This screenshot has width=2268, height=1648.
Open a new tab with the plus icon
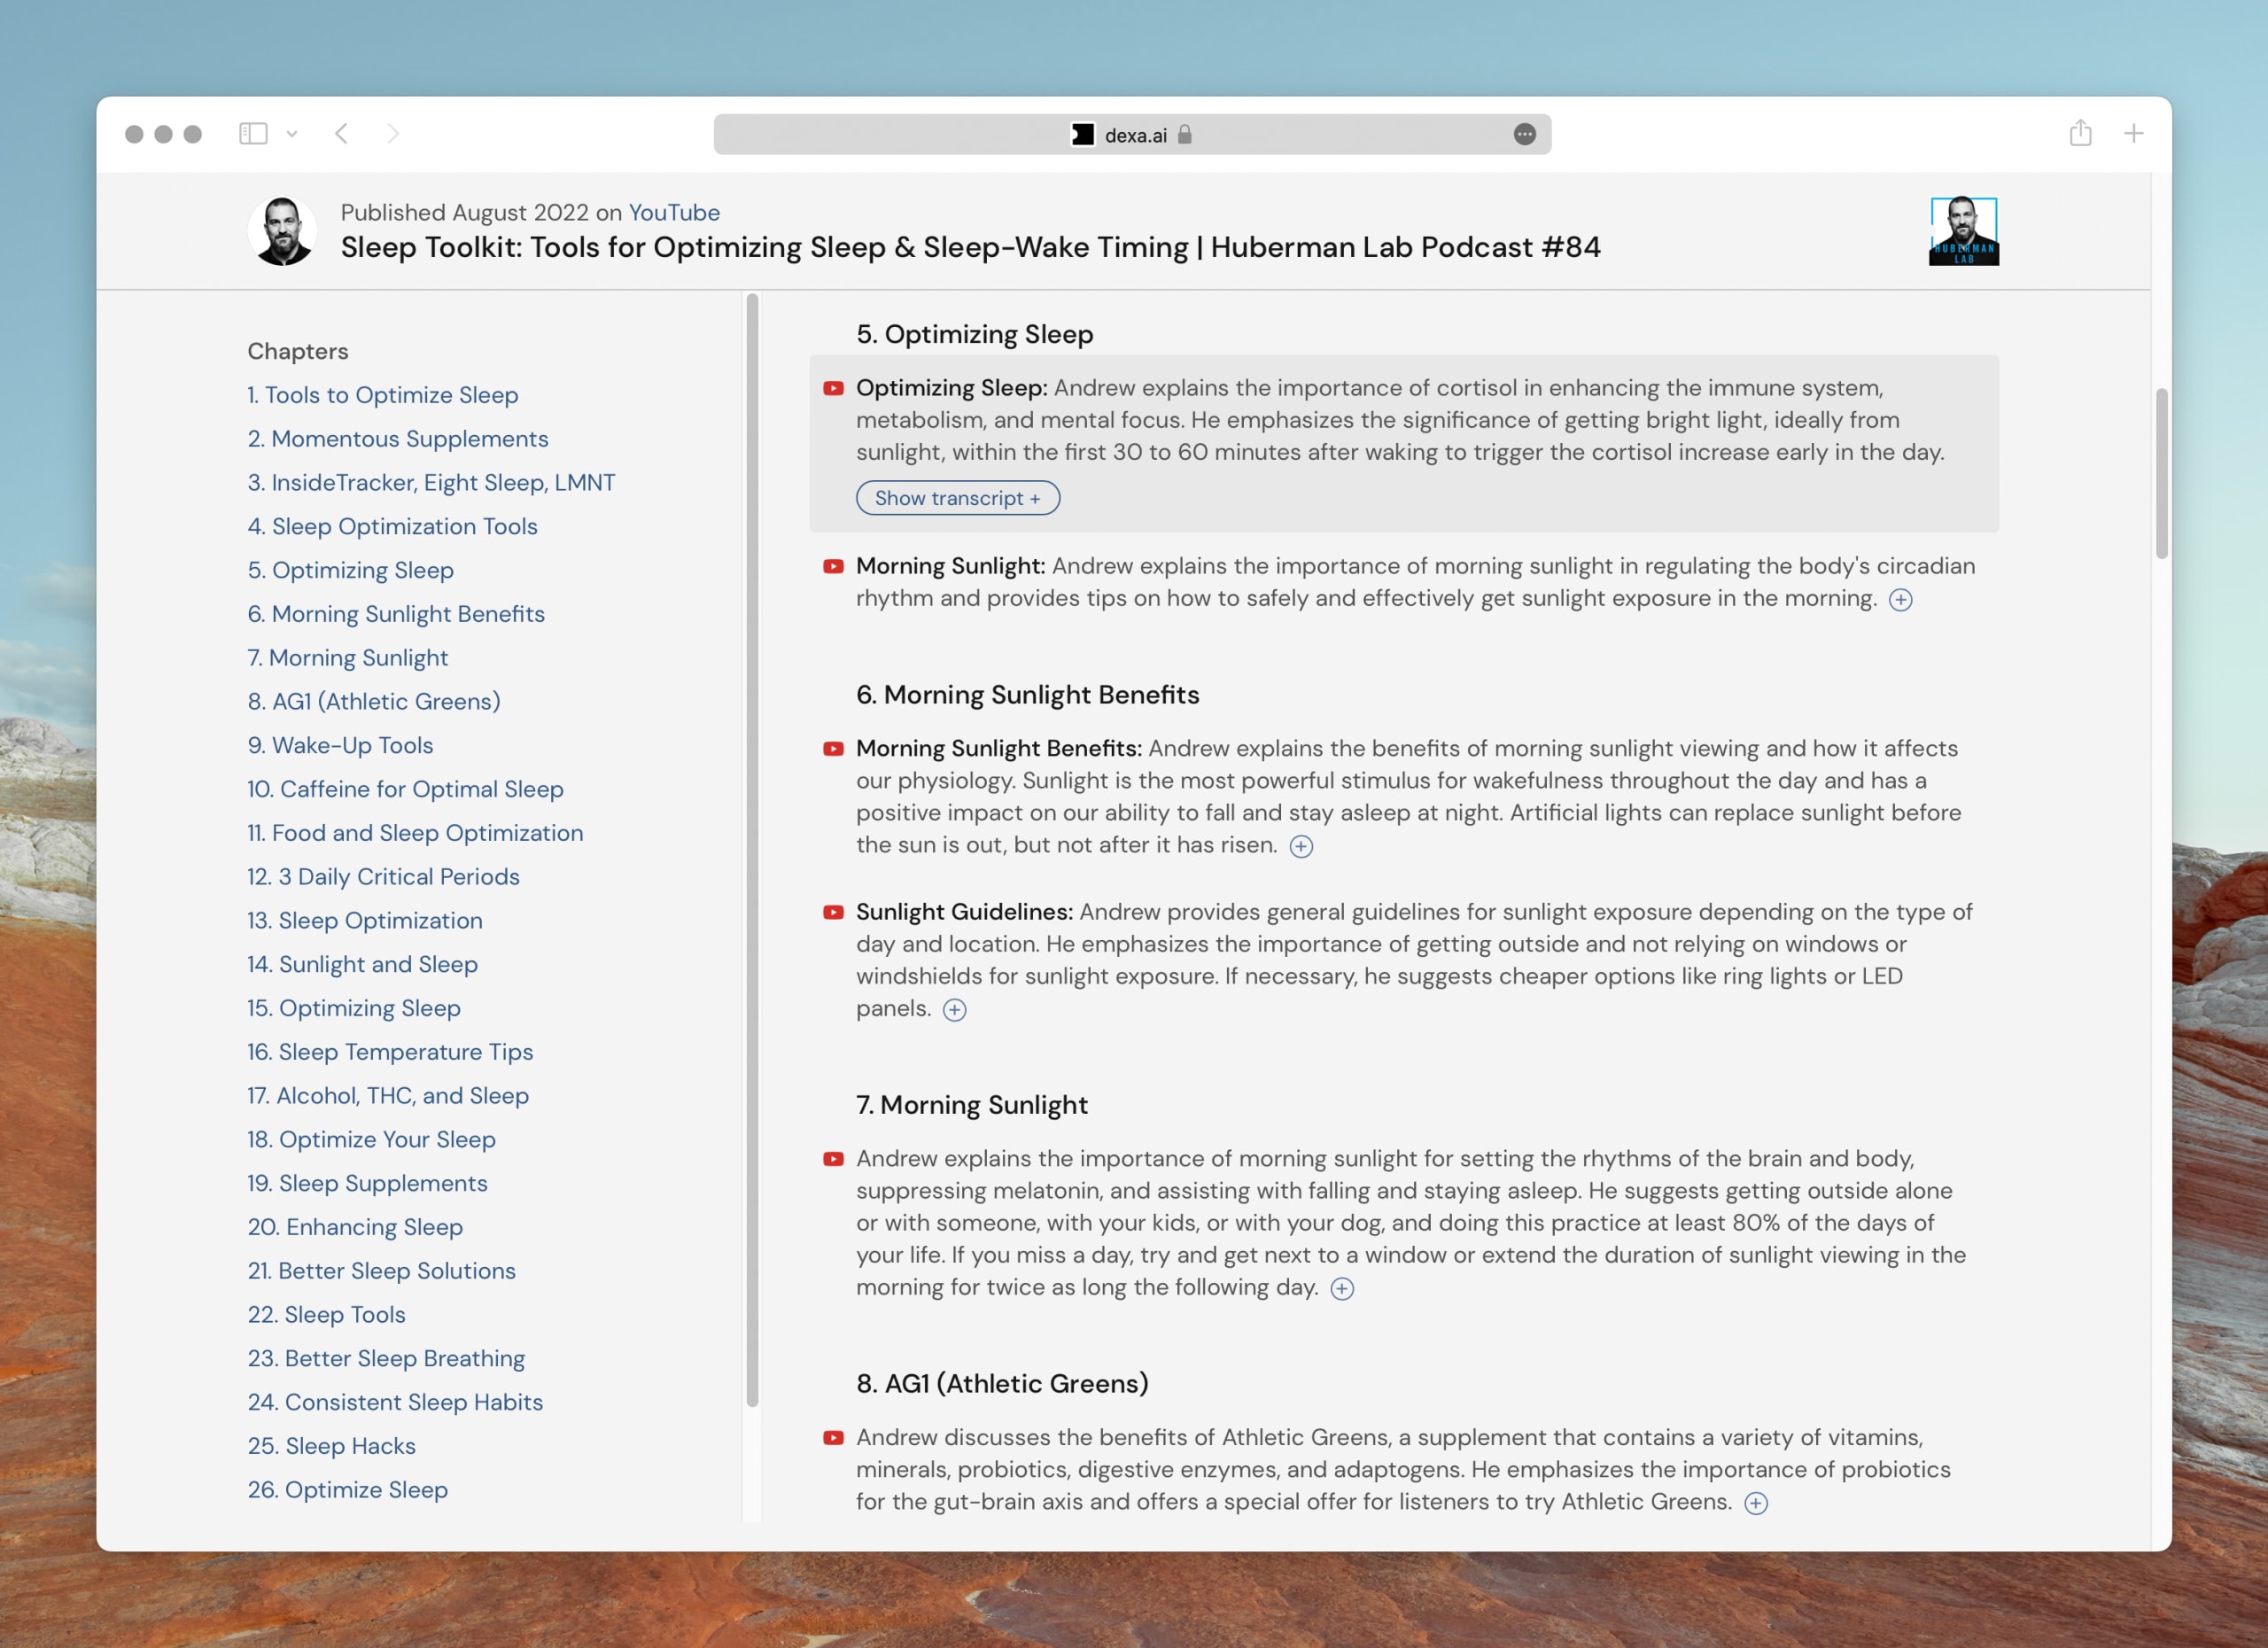coord(2134,133)
